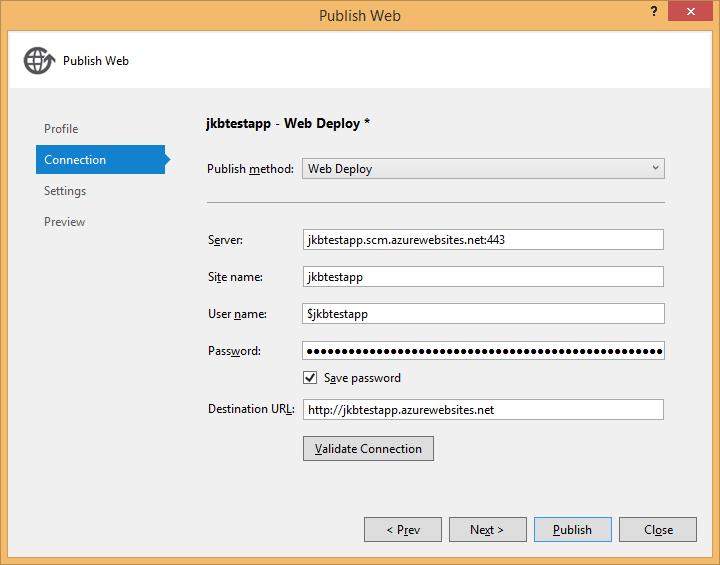Focus the Password field
This screenshot has height=565, width=720.
click(x=483, y=350)
